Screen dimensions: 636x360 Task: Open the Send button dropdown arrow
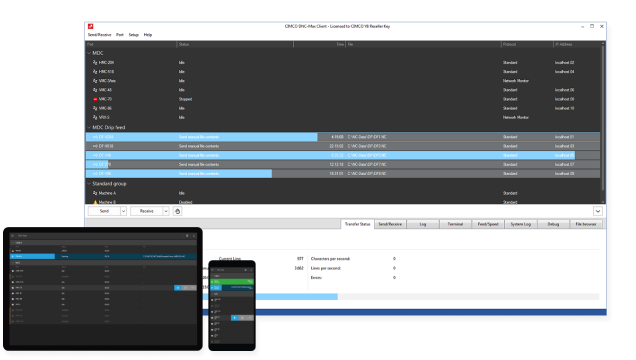(123, 211)
